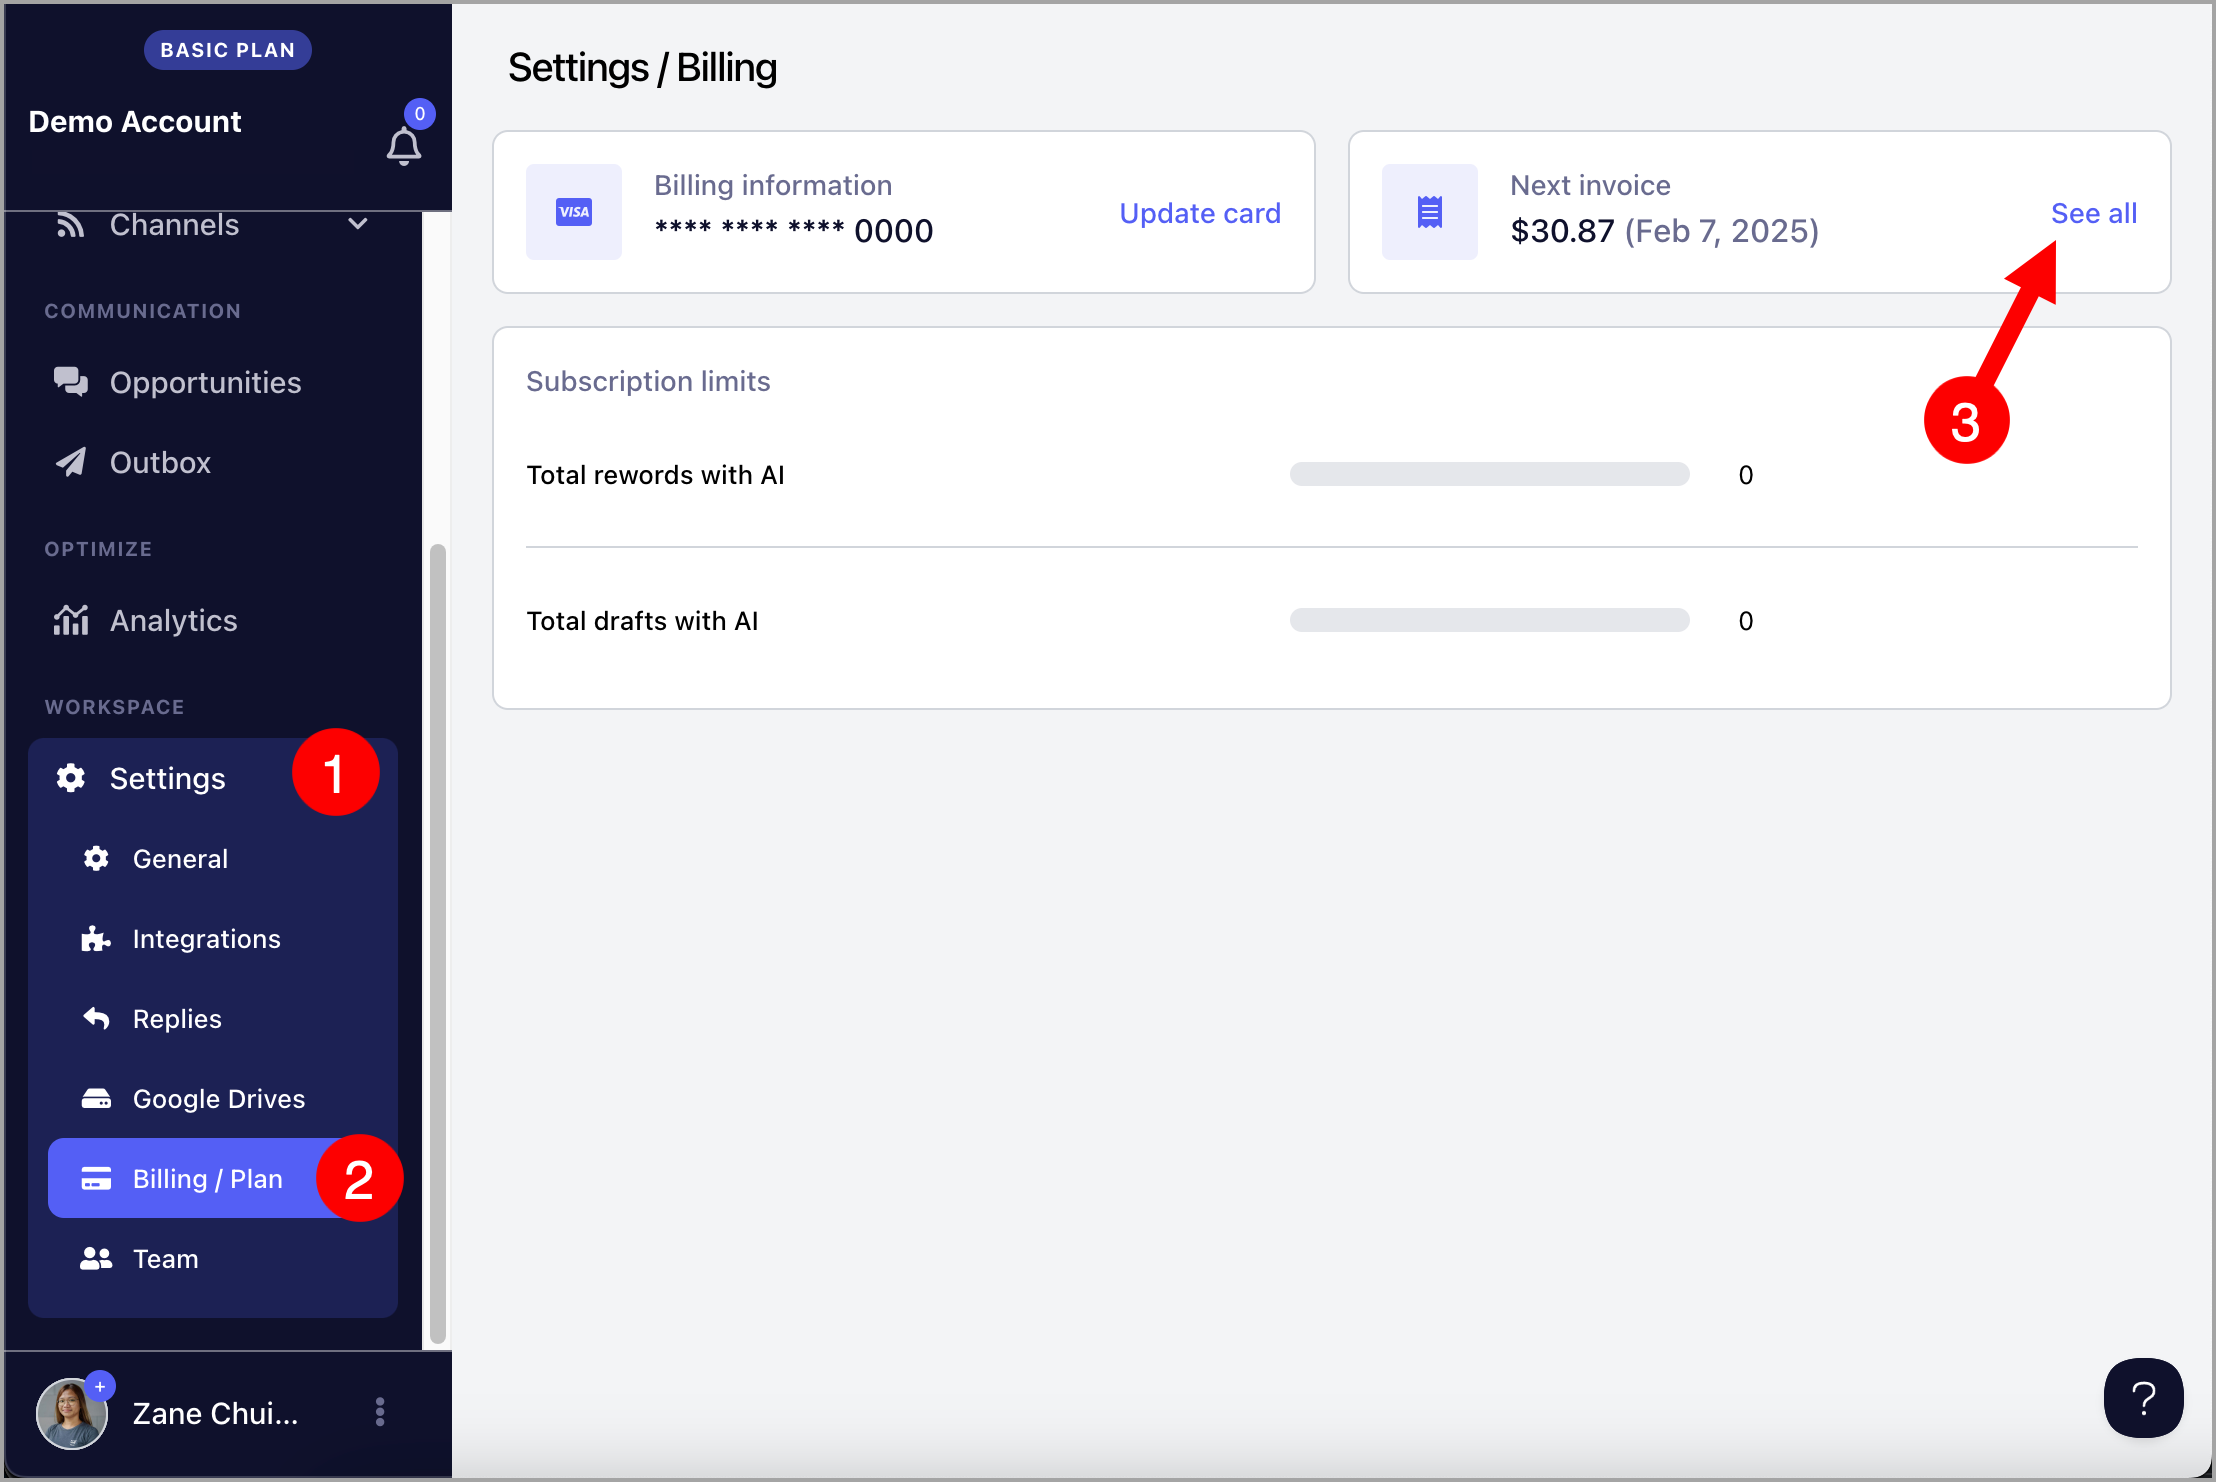
Task: Click the Settings / Billing page title
Action: [642, 68]
